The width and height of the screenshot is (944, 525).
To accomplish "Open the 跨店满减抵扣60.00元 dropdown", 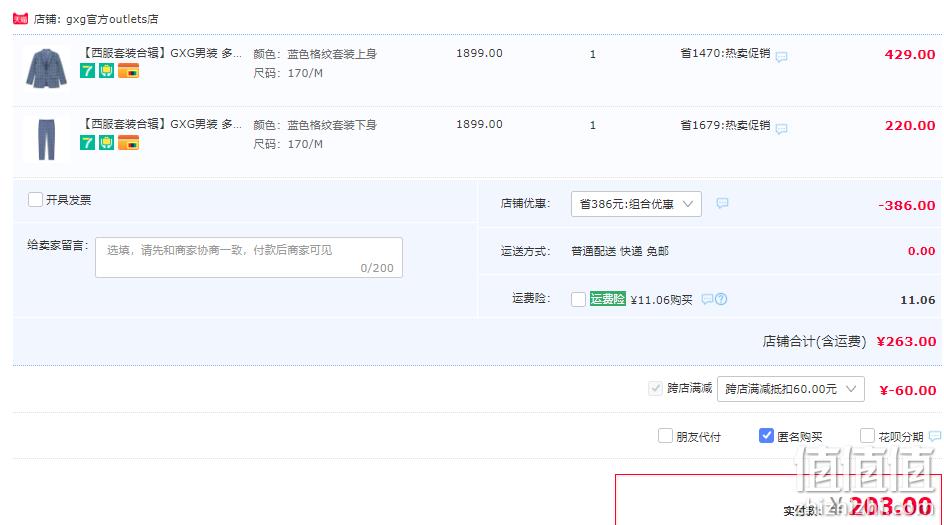I will (790, 389).
